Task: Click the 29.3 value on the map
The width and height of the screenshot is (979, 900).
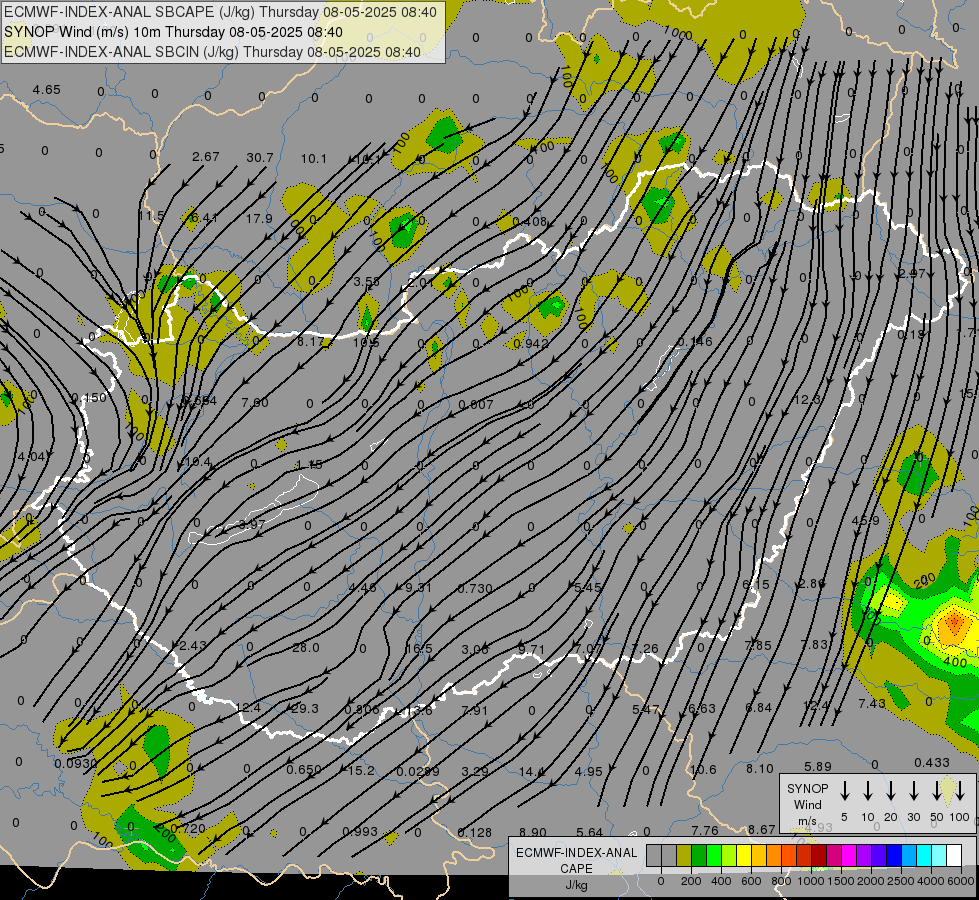Action: (x=305, y=708)
